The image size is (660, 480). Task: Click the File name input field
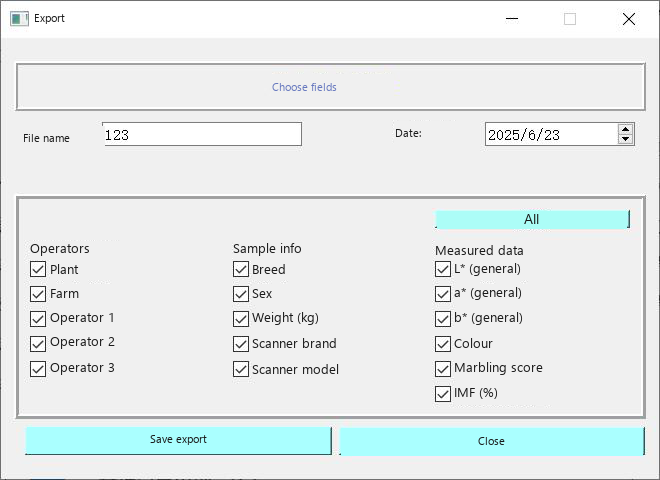click(202, 134)
